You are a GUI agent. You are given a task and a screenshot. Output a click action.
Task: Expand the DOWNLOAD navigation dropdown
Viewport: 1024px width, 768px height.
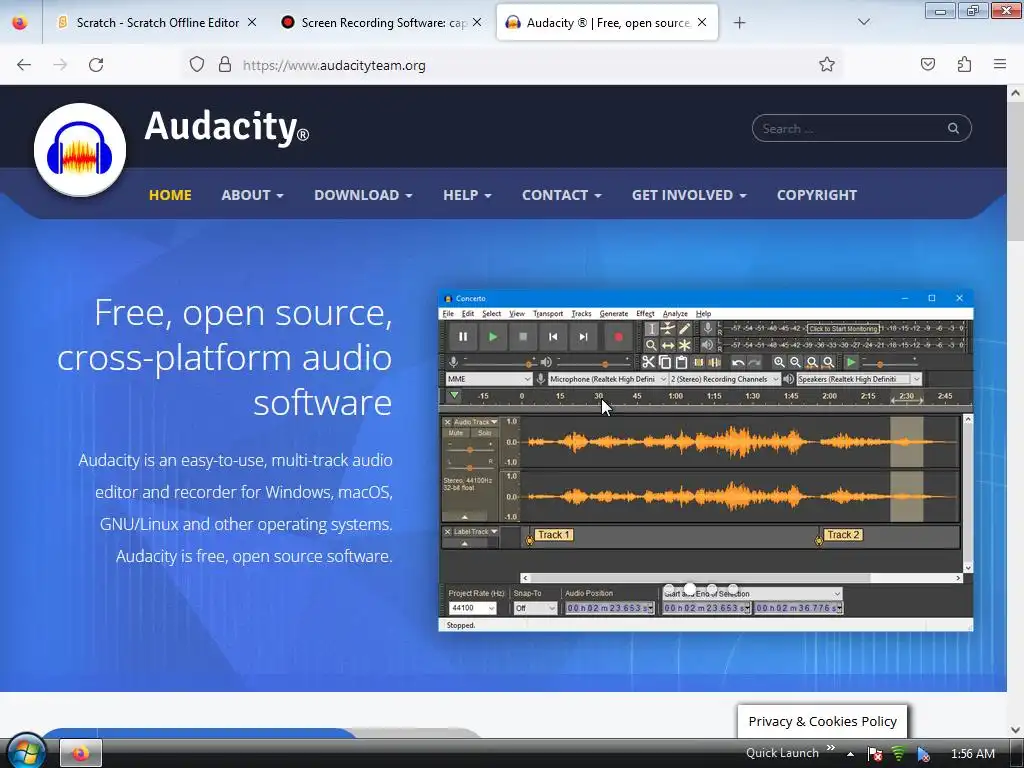363,195
